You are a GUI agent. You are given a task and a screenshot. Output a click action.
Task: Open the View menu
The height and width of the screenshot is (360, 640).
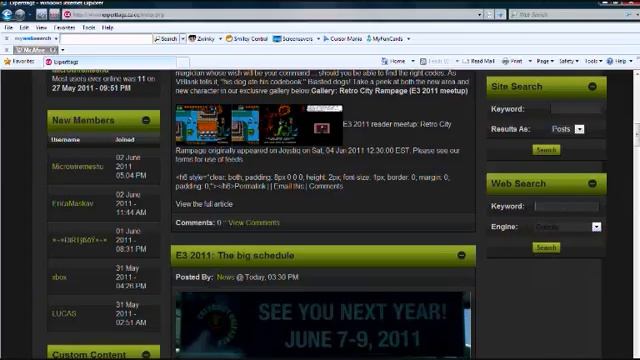41,28
